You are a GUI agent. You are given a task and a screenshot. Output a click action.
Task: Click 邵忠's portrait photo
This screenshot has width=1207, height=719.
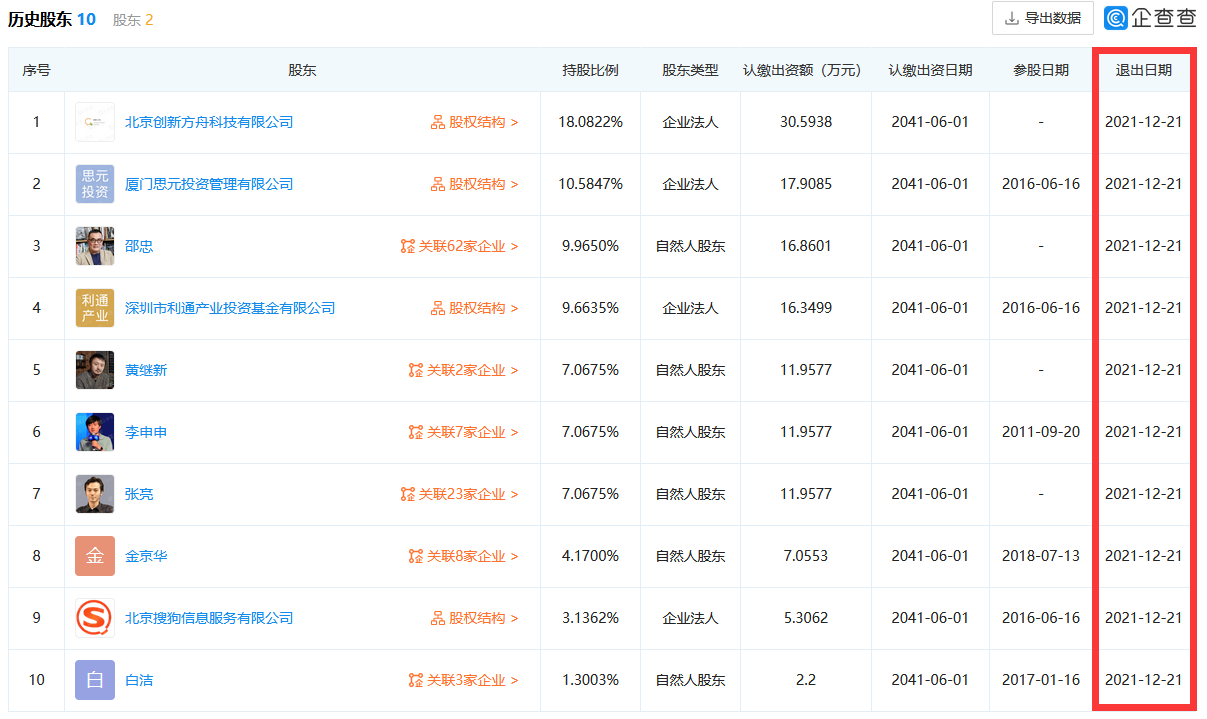tap(95, 246)
